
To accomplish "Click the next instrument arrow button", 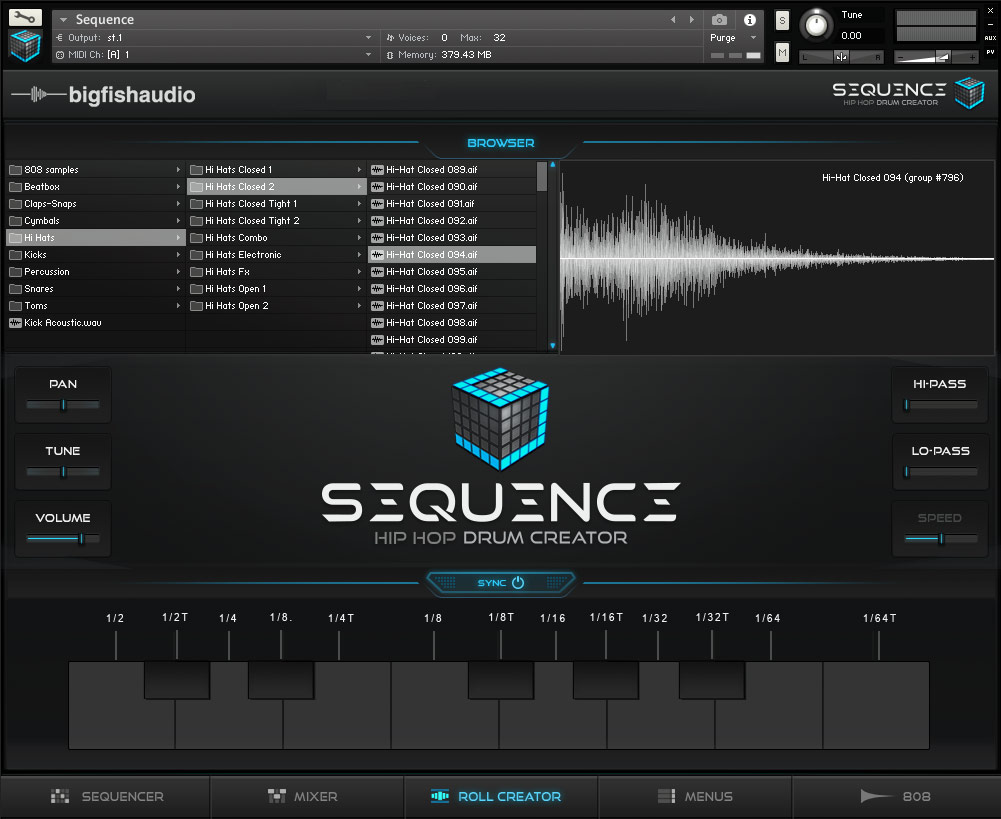I will (x=691, y=18).
